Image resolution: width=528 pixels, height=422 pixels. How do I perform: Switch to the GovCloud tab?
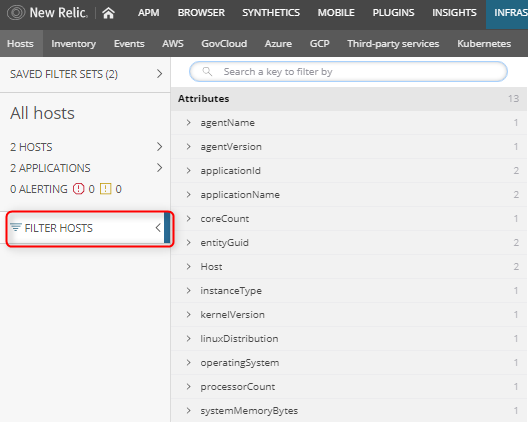pyautogui.click(x=224, y=43)
